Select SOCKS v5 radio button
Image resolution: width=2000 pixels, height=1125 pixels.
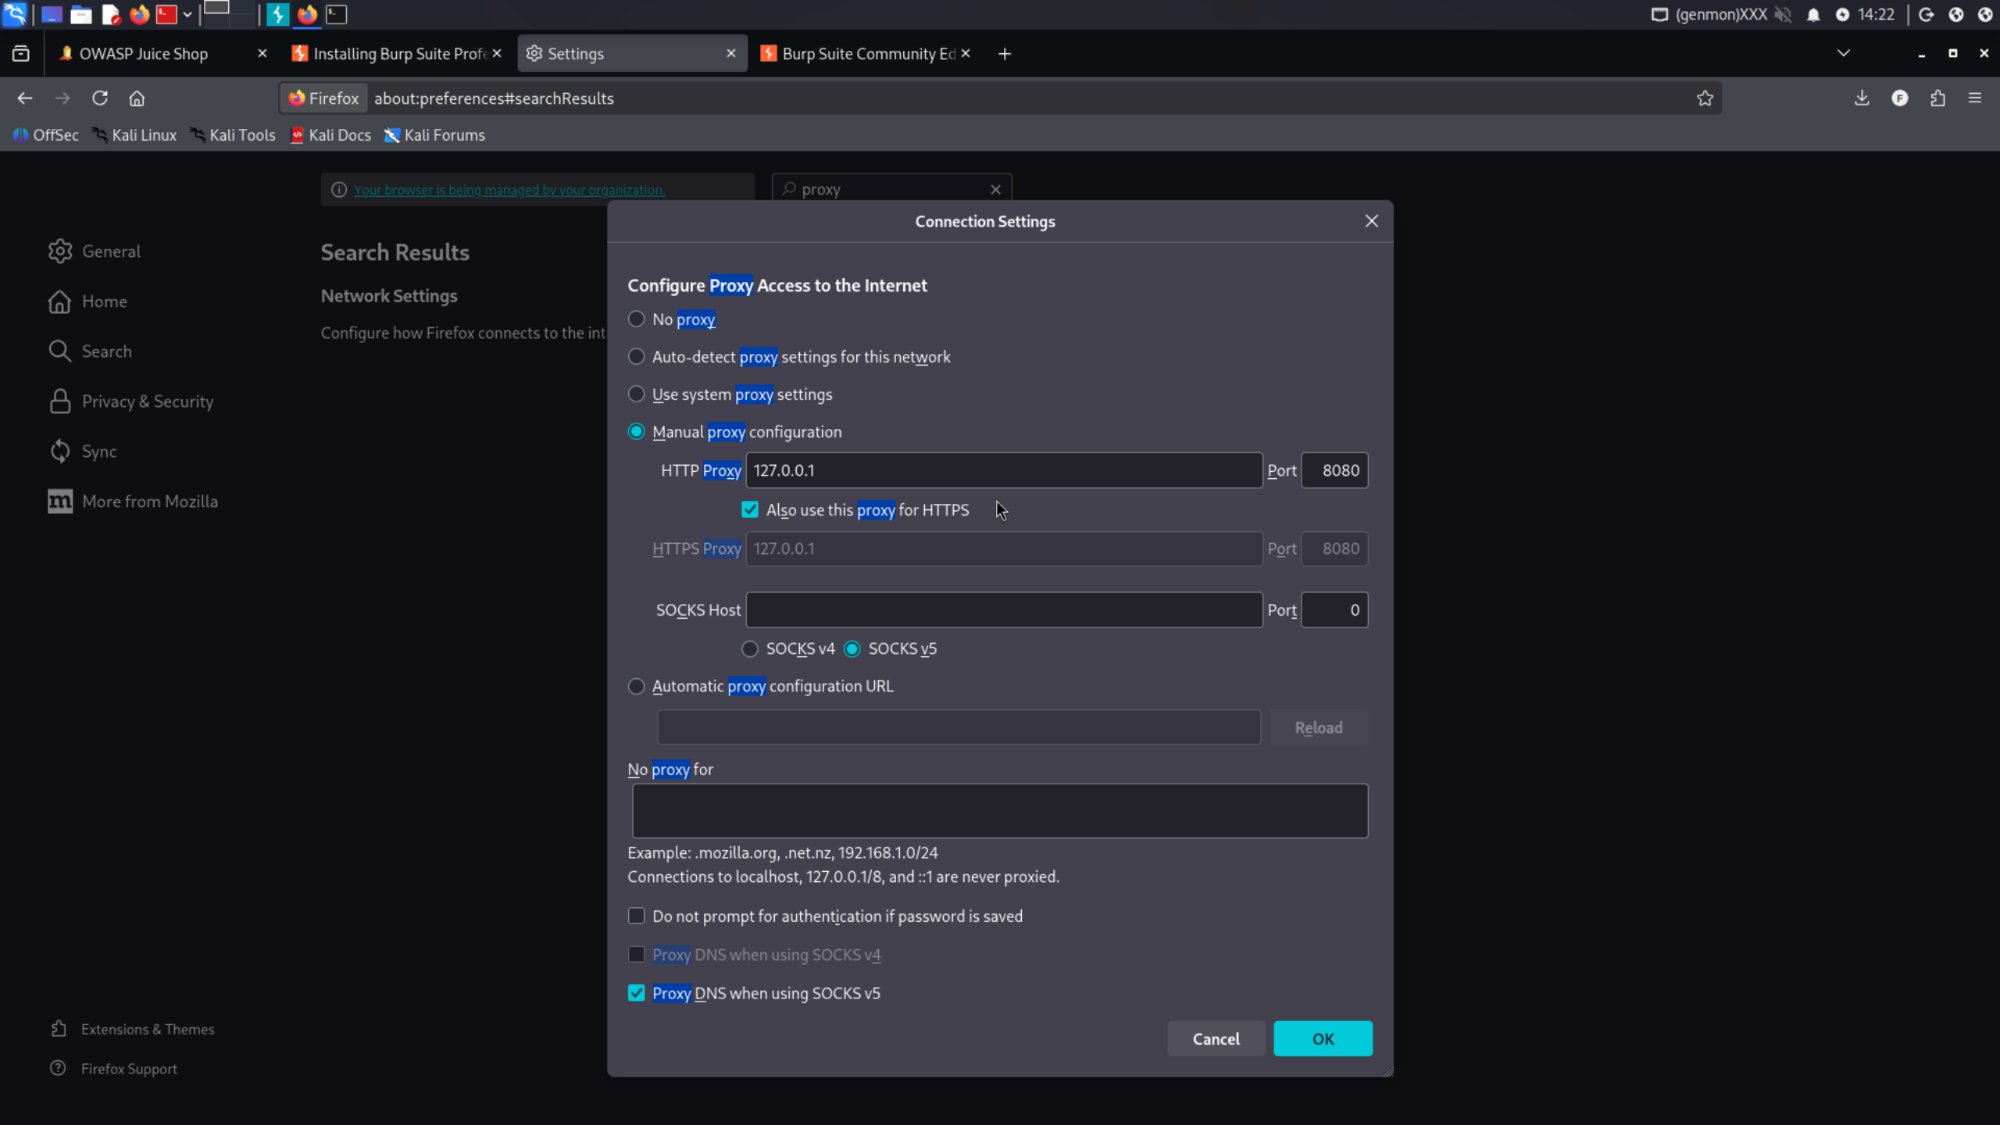[x=852, y=649]
